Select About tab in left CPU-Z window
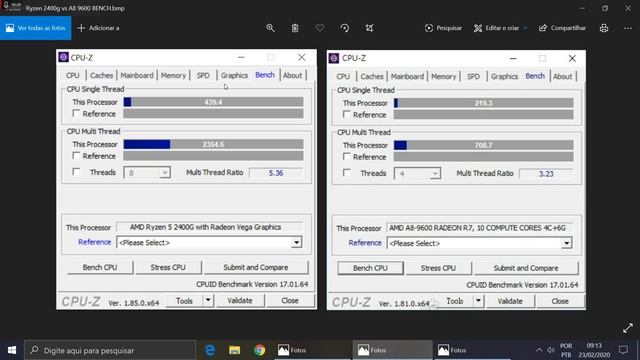640x360 pixels. click(293, 76)
